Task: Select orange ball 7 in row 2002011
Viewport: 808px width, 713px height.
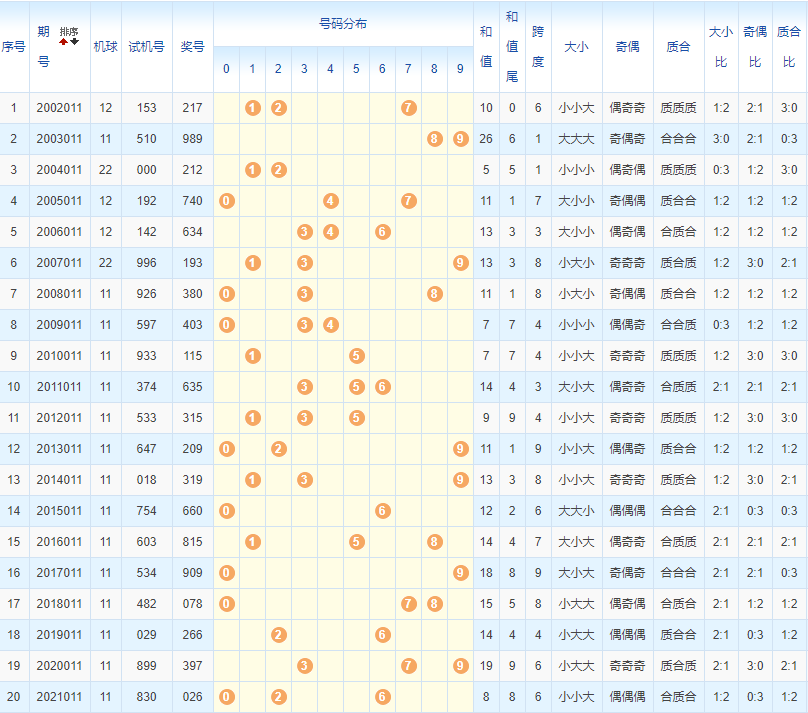Action: point(408,107)
